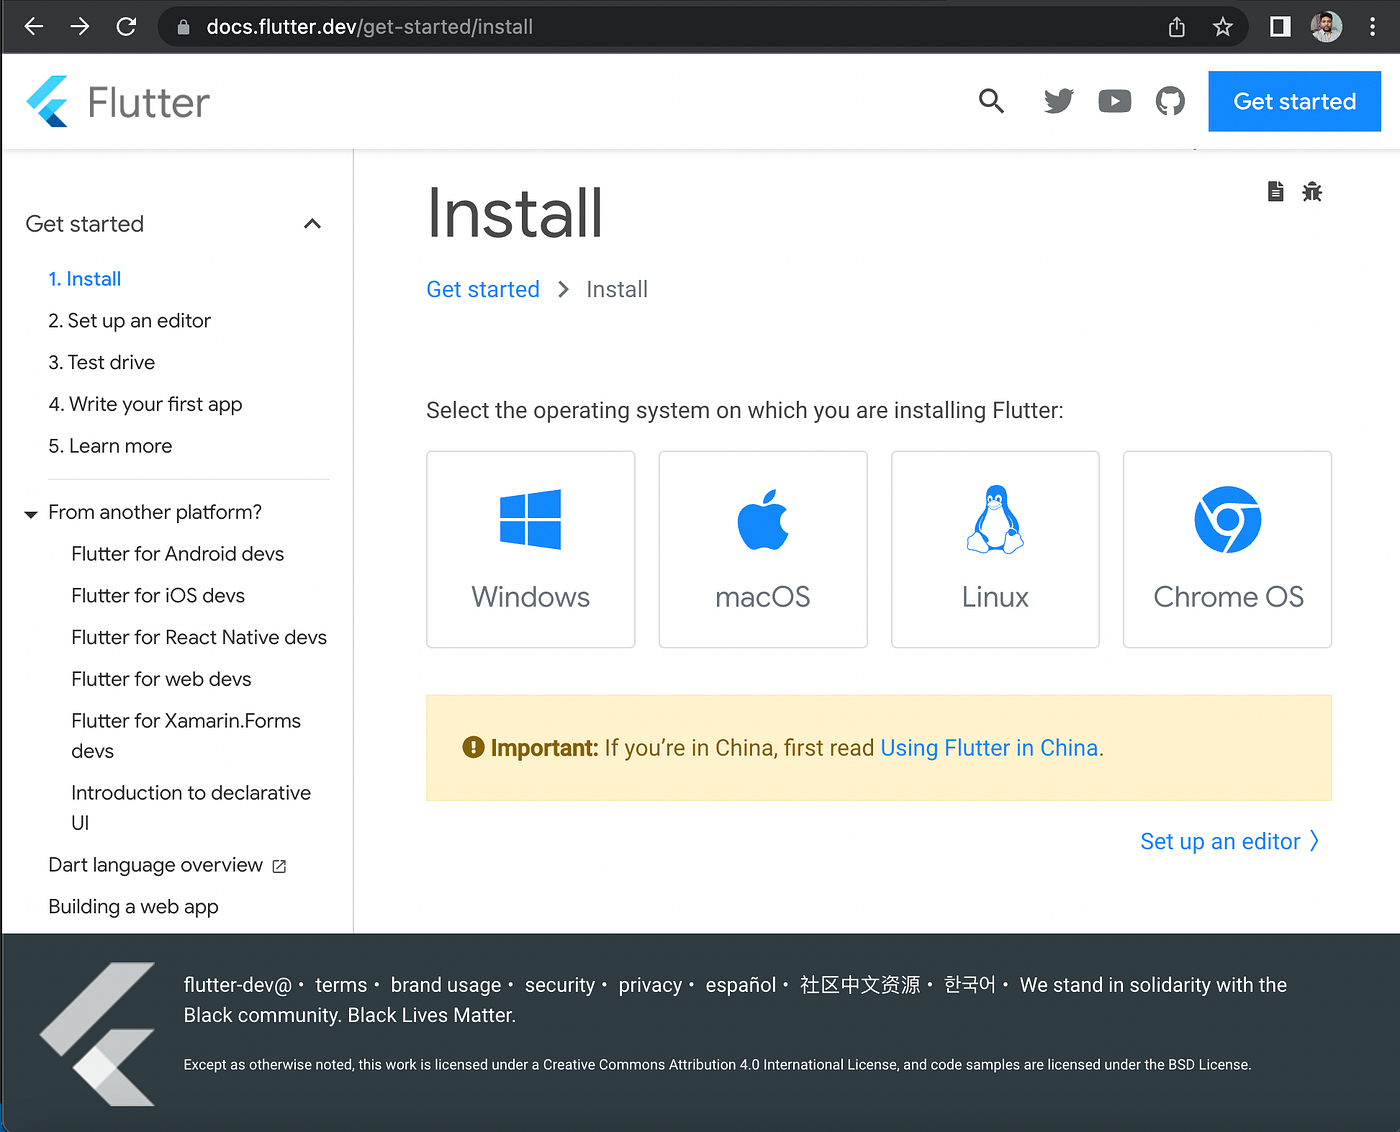Select Flutter for React Native devs
Image resolution: width=1400 pixels, height=1132 pixels.
(x=198, y=637)
